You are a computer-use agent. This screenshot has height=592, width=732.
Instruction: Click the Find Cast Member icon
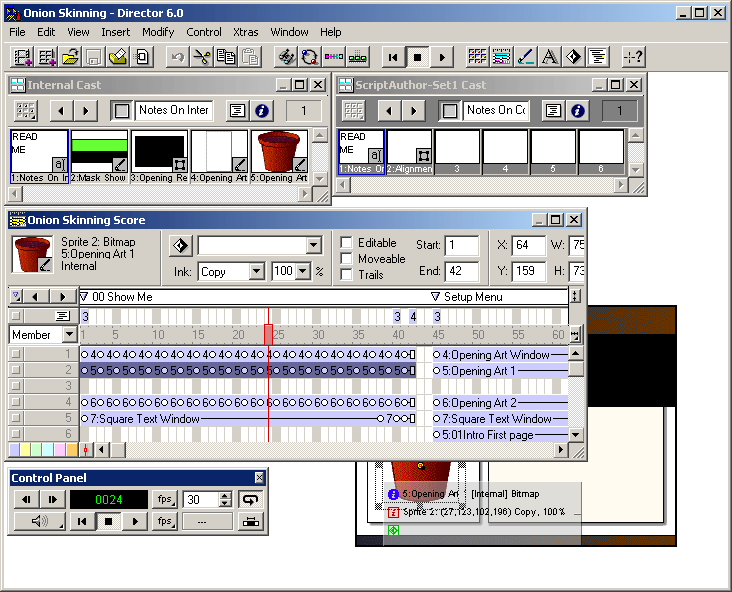click(286, 57)
